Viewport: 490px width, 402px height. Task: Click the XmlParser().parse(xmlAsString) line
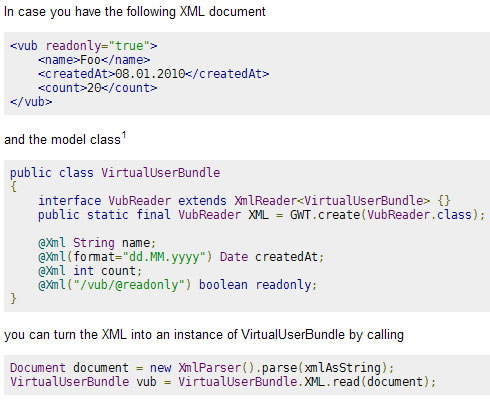click(202, 368)
